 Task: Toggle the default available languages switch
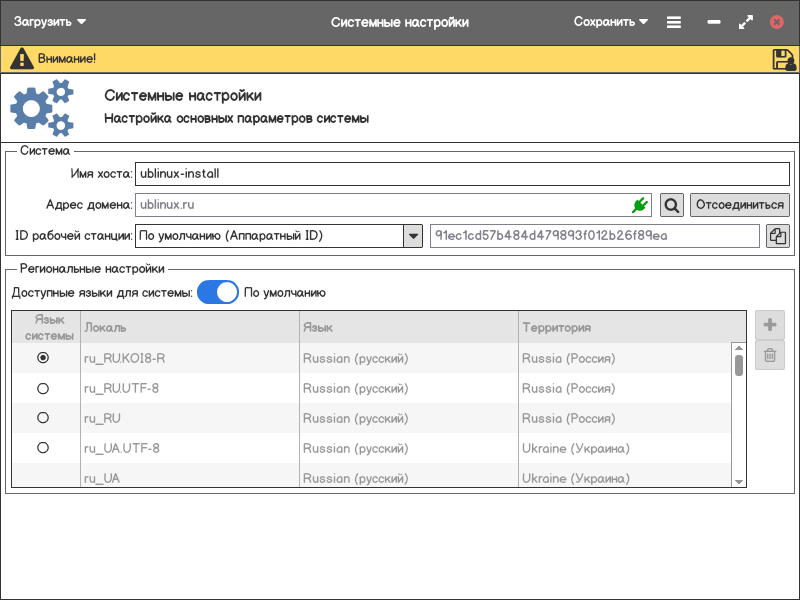click(x=217, y=292)
